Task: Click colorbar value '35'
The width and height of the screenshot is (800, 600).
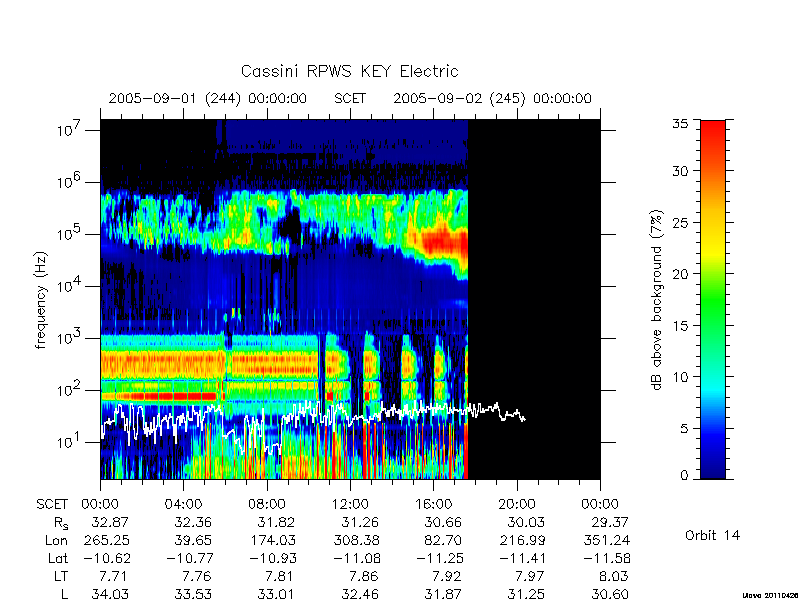Action: coord(680,124)
